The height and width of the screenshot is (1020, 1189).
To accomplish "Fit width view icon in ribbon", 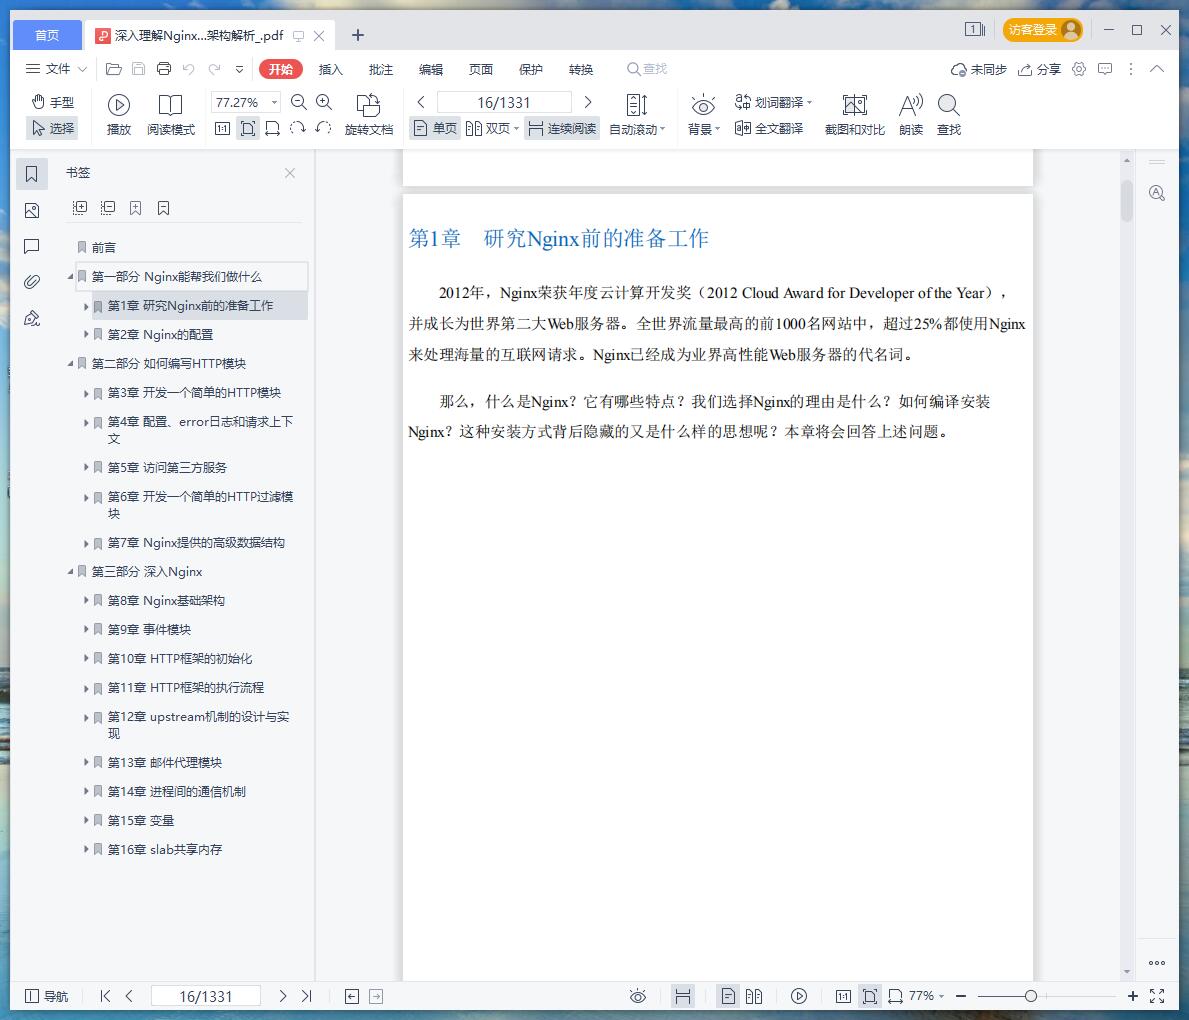I will point(272,128).
